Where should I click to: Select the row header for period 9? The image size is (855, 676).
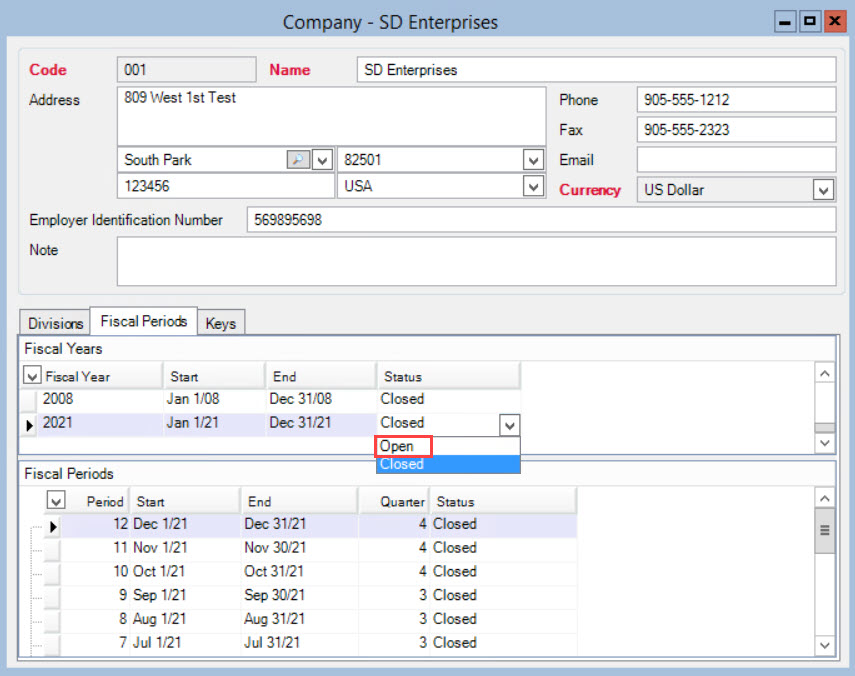tap(52, 597)
